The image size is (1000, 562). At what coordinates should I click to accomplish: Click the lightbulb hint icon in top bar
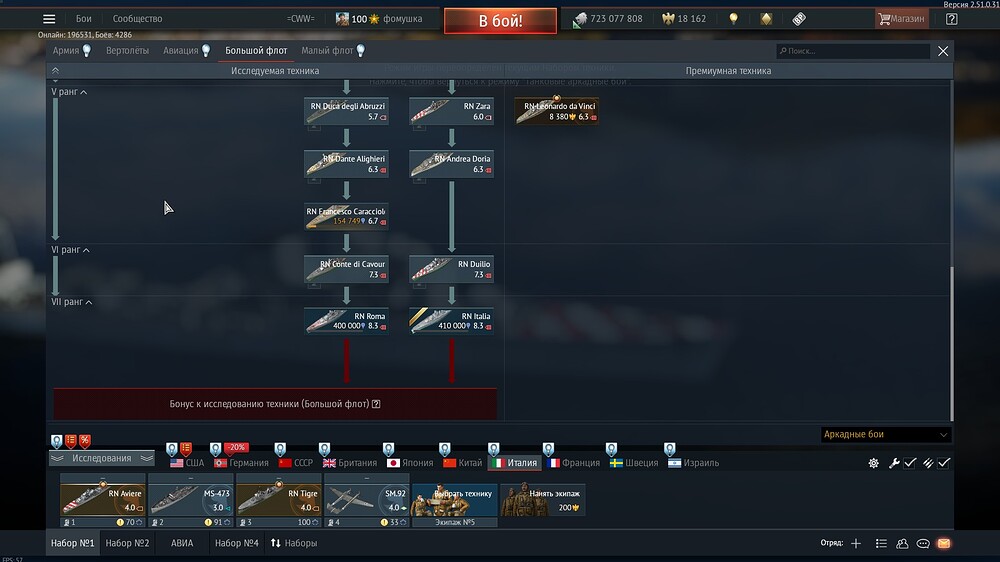733,18
